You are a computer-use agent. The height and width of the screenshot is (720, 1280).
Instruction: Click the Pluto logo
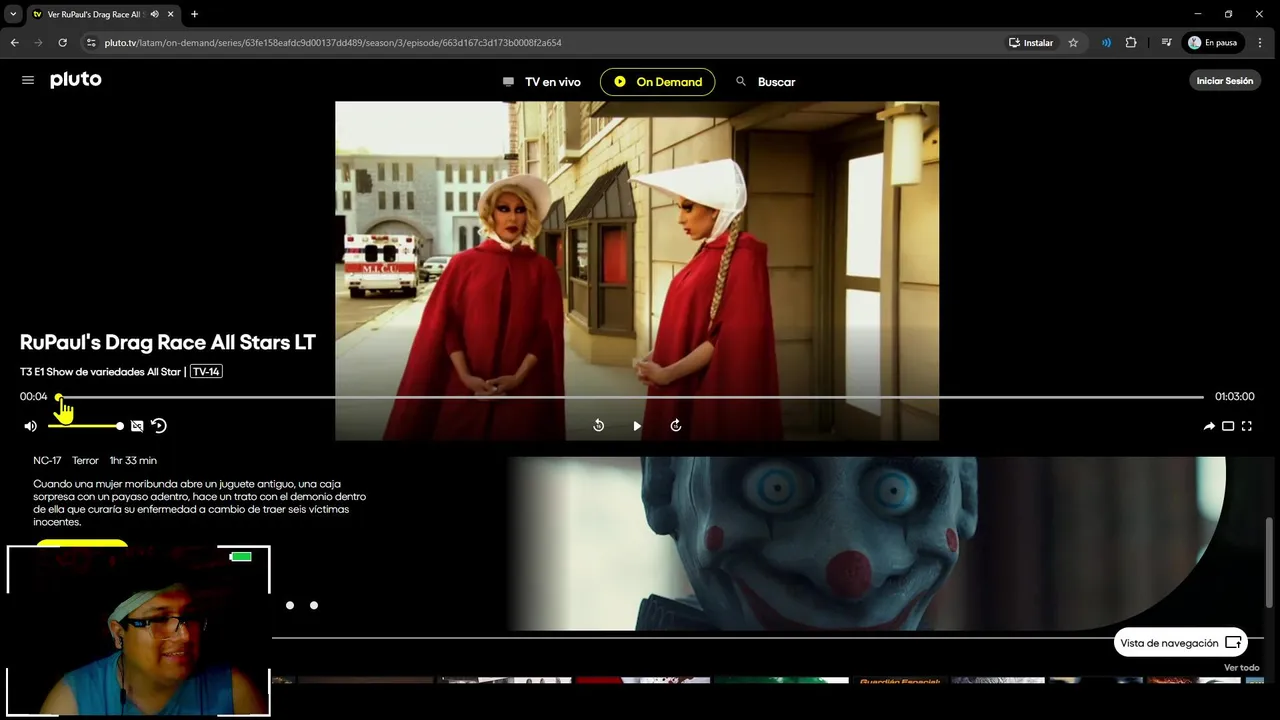(76, 80)
